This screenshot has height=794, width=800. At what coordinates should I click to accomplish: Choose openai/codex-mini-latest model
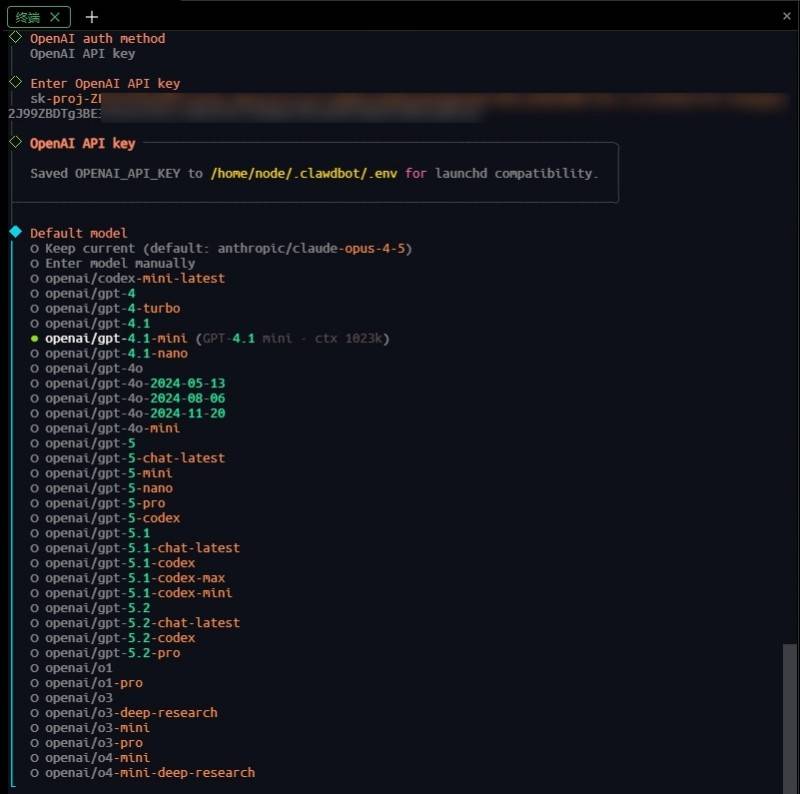pyautogui.click(x=128, y=279)
